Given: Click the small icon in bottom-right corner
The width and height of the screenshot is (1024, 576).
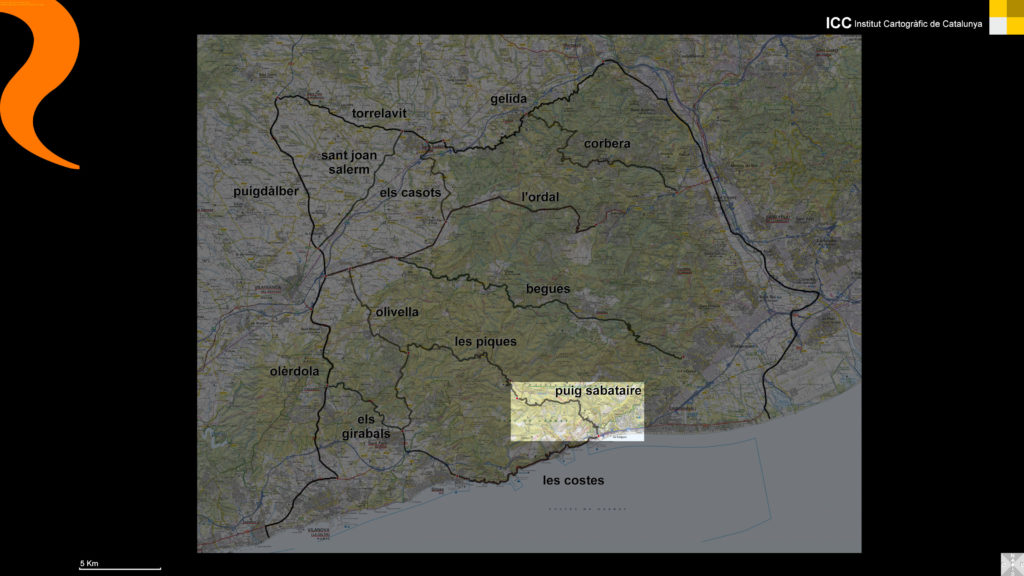Looking at the screenshot, I should 1011,563.
